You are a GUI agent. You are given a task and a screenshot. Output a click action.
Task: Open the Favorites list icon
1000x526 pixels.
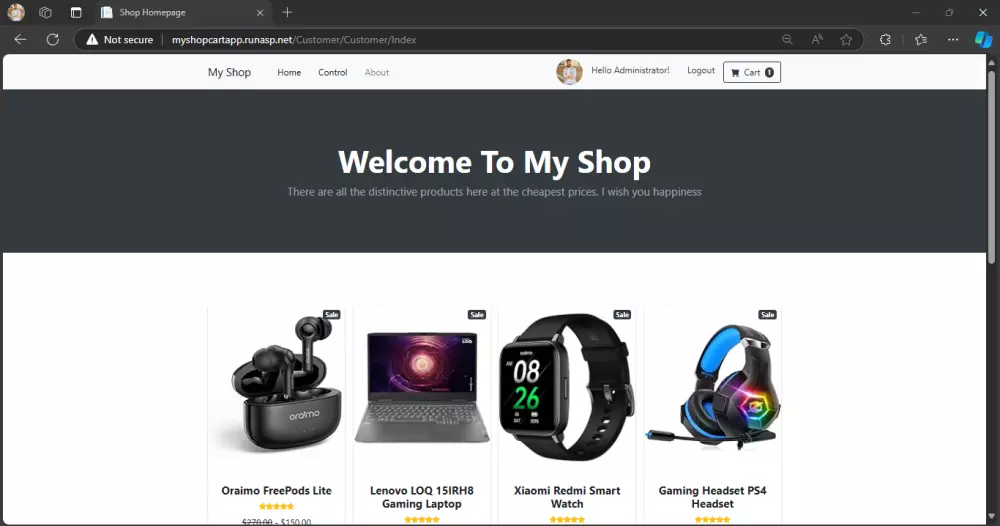pos(921,40)
